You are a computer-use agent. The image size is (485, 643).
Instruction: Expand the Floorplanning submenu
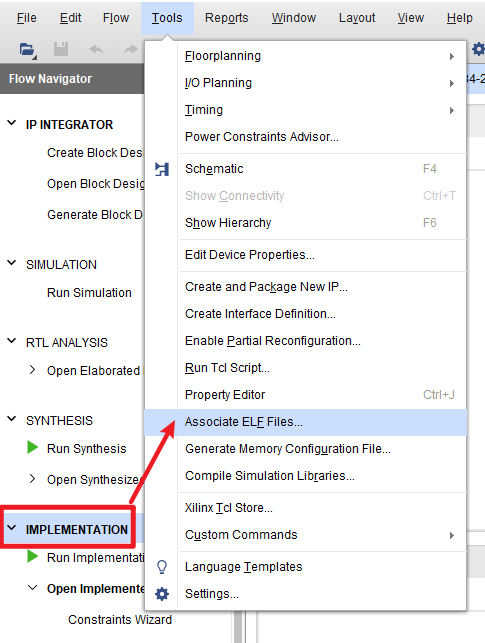click(x=451, y=56)
